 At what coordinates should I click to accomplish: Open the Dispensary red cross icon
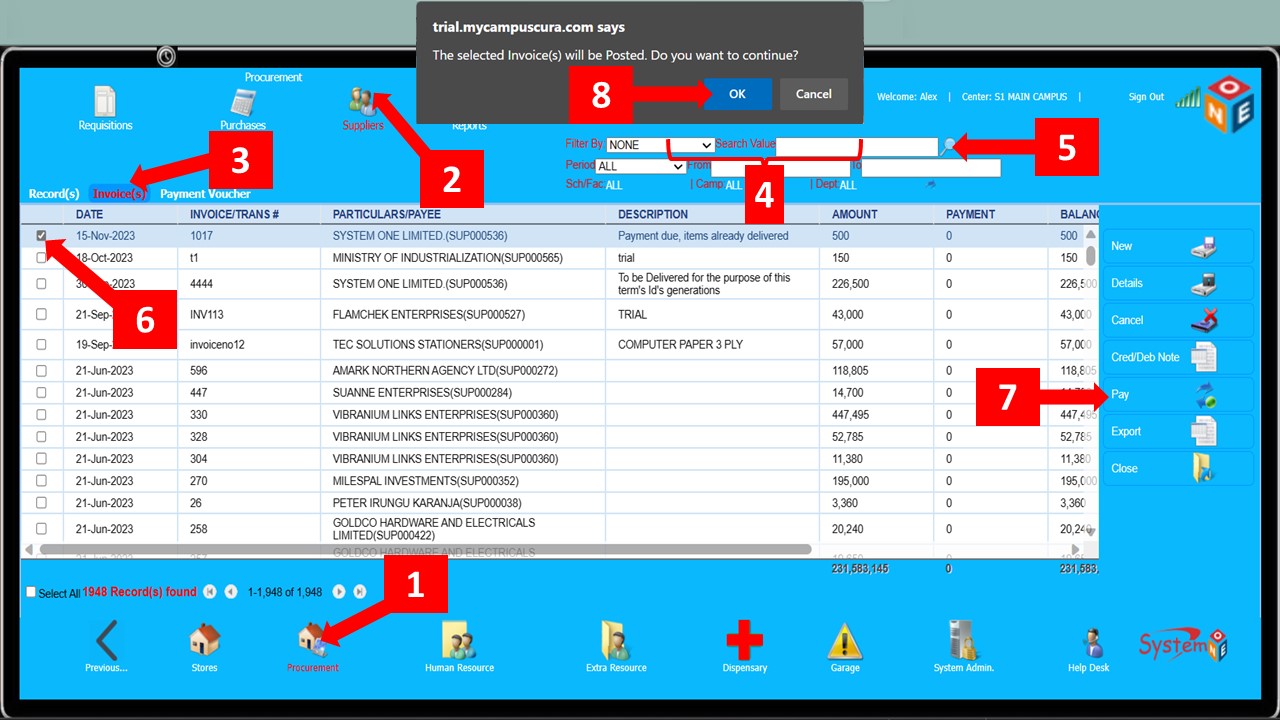pos(744,641)
